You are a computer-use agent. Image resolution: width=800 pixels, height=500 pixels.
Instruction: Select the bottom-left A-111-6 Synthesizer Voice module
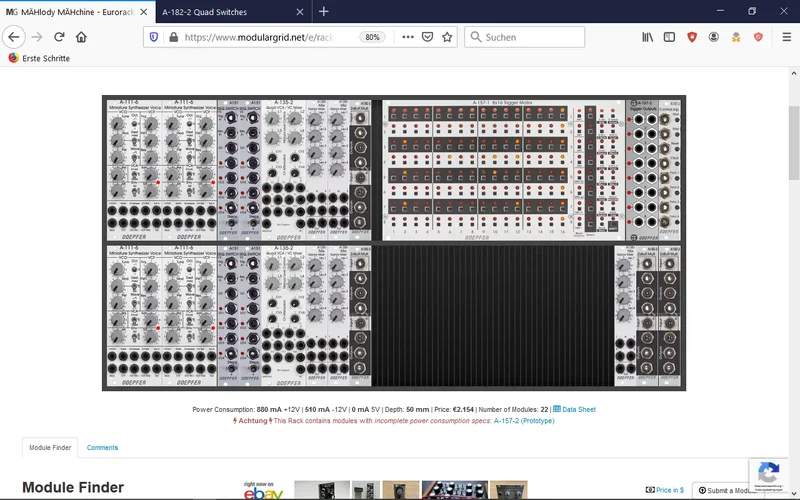[x=134, y=316]
